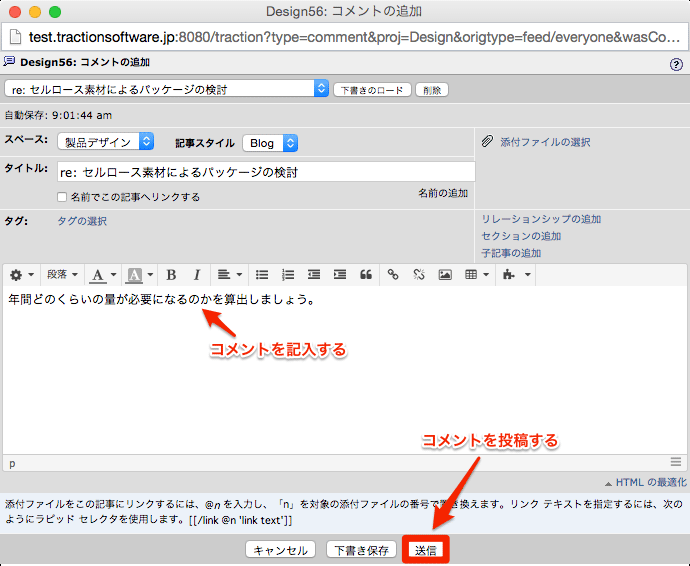This screenshot has width=690, height=566.
Task: Click the セクションの追加 link
Action: coord(521,236)
